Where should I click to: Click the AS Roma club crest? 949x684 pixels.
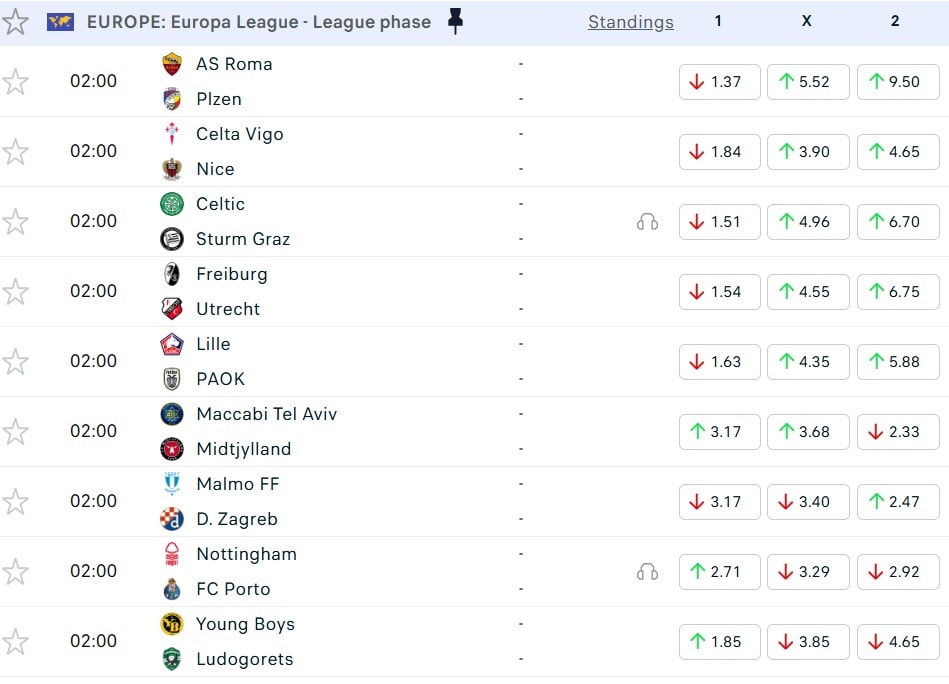pyautogui.click(x=172, y=64)
